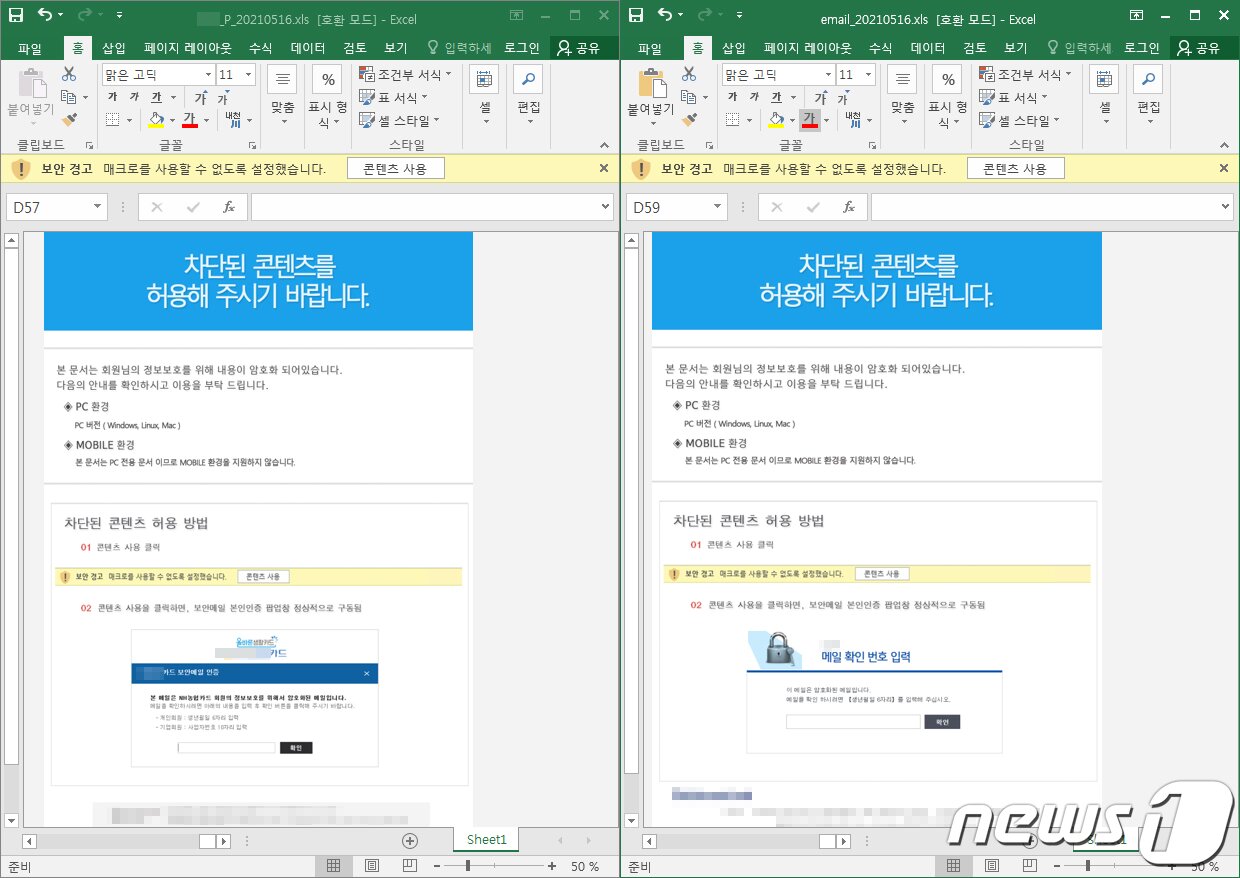This screenshot has width=1240, height=878.
Task: Open 표시 형식 number group in right window
Action: [948, 98]
